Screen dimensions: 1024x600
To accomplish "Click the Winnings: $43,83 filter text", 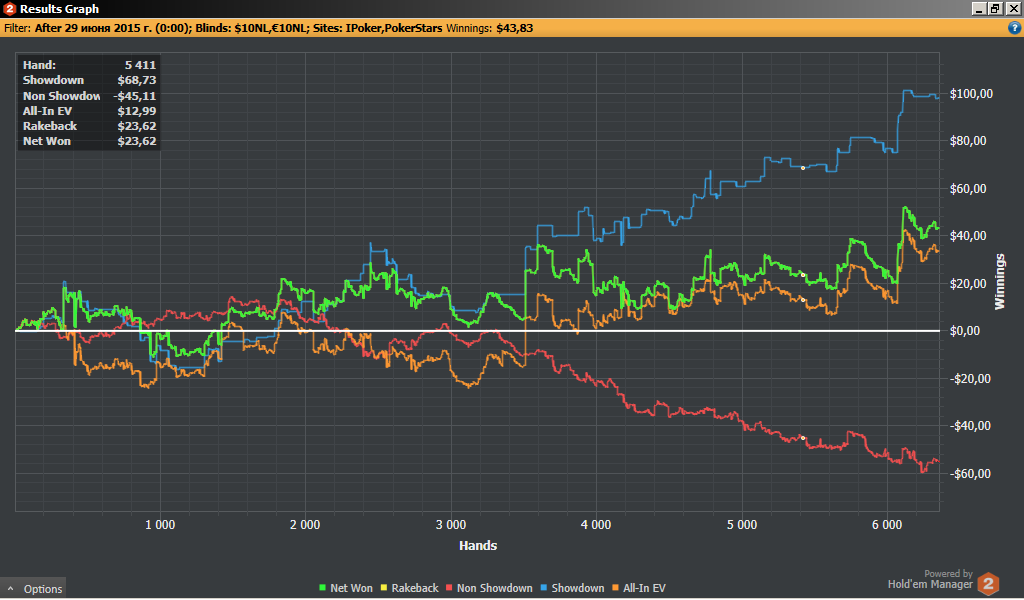I will click(489, 28).
